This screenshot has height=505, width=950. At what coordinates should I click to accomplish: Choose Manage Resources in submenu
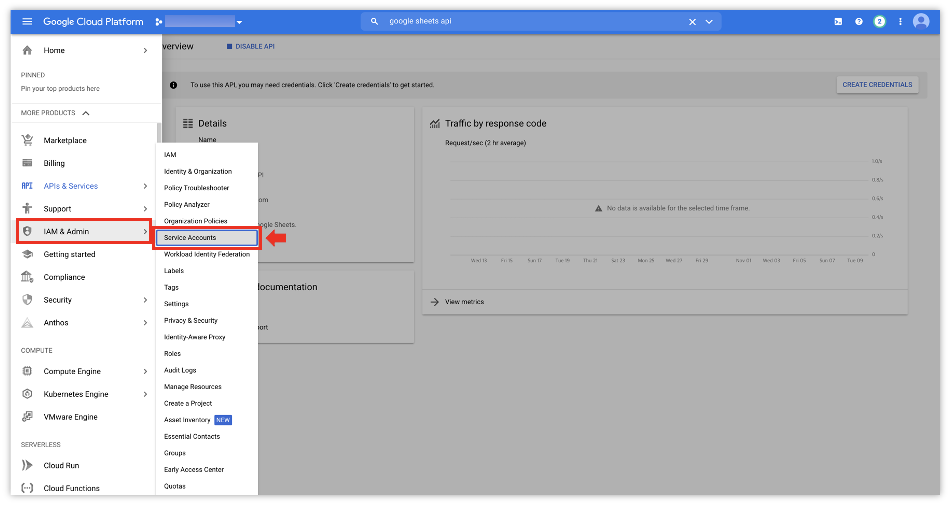coord(193,386)
